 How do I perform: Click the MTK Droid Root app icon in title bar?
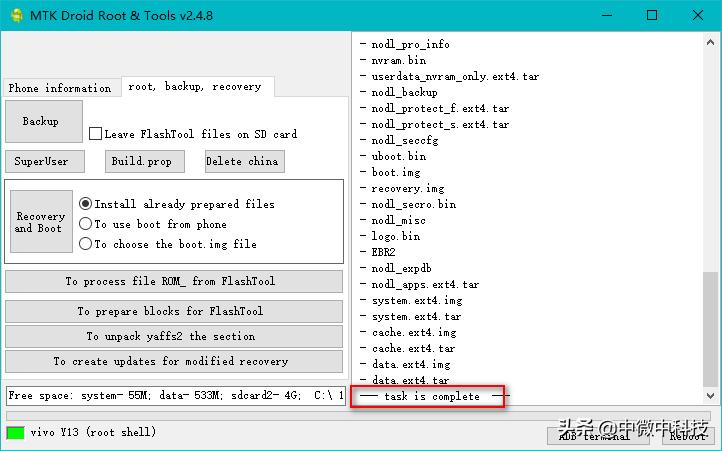pyautogui.click(x=17, y=15)
